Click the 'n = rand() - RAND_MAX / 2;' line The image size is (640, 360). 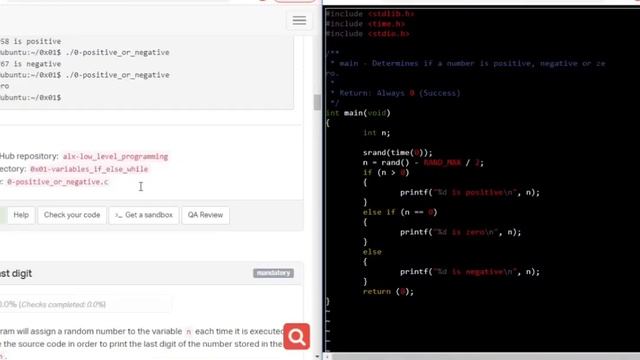tap(423, 163)
